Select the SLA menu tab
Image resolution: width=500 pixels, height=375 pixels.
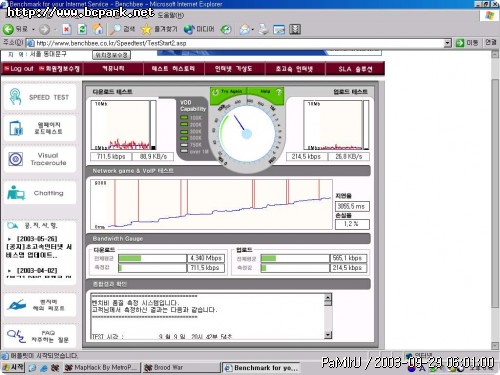(355, 69)
